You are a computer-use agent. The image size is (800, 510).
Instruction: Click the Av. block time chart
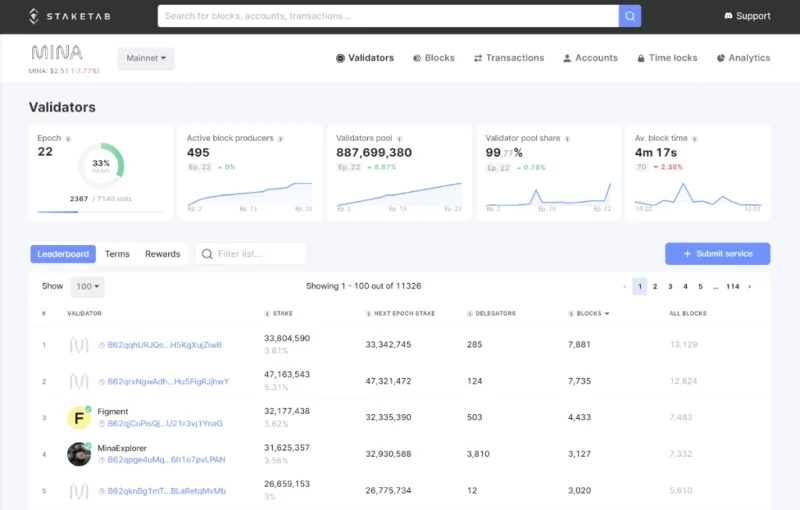[x=698, y=194]
